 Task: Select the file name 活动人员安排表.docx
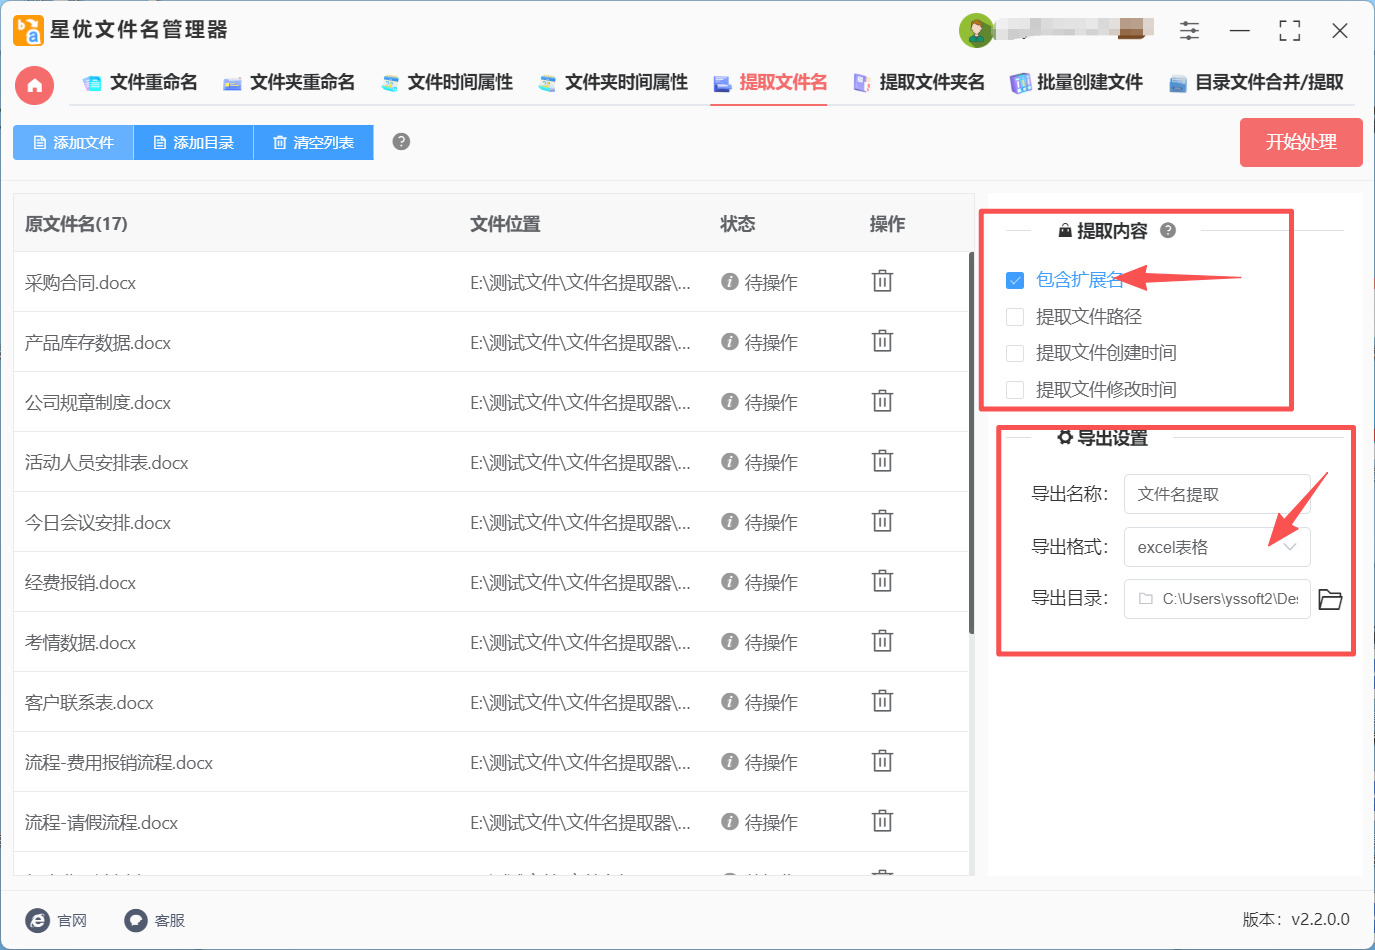pos(107,463)
